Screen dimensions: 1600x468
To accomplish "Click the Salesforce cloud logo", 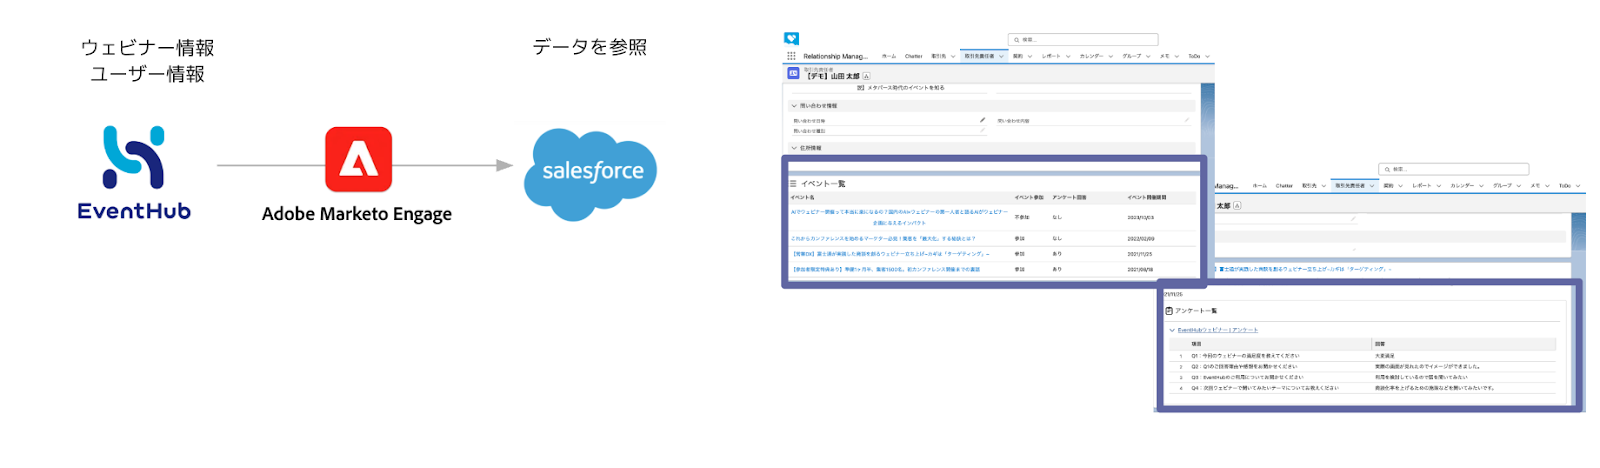I will coord(591,173).
